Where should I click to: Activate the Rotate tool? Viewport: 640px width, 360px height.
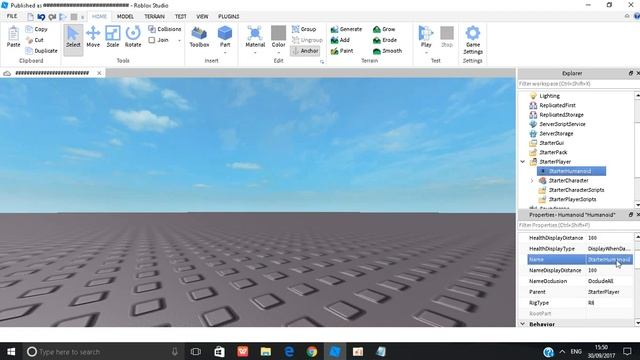(x=133, y=37)
